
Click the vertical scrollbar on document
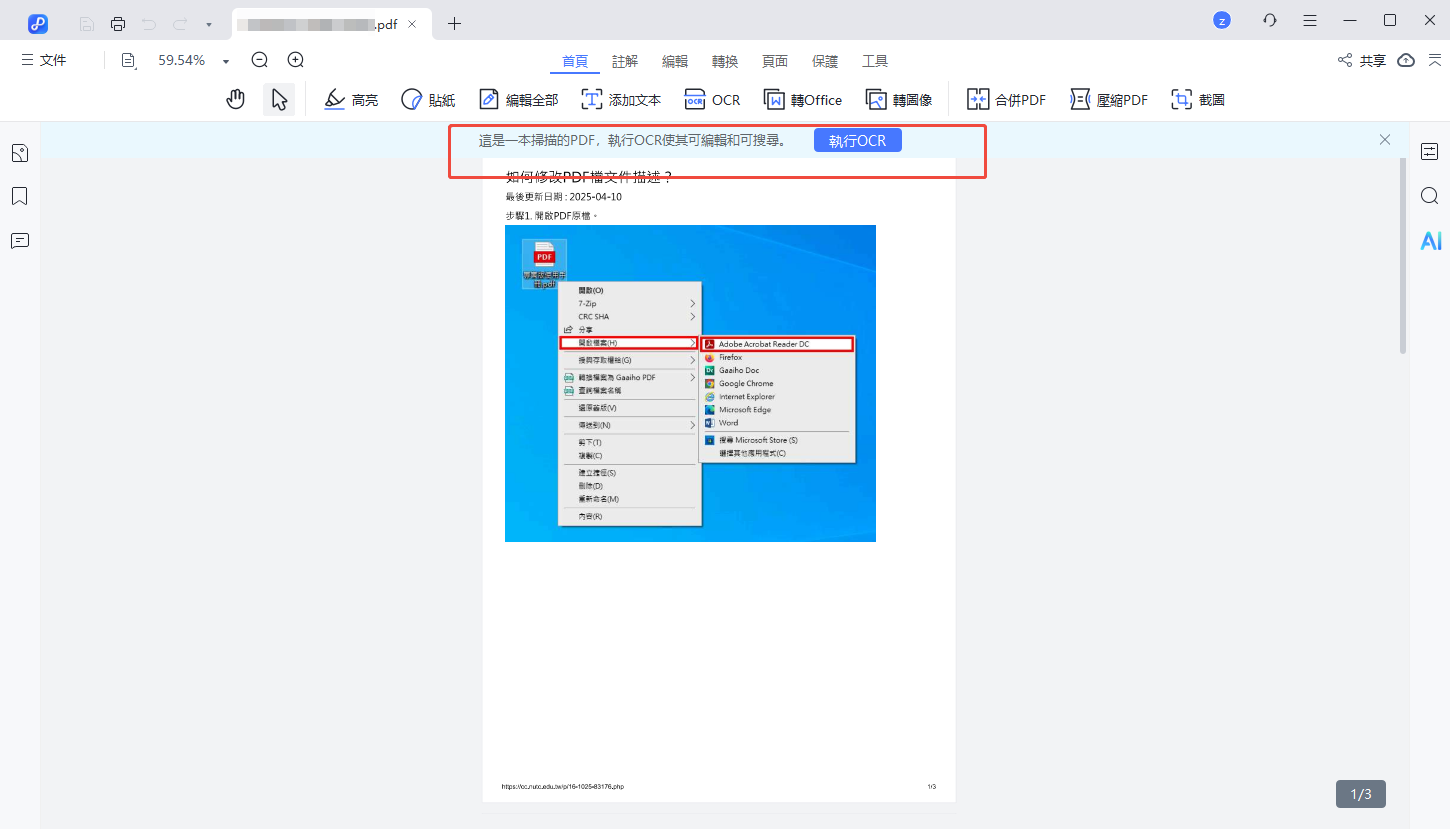pos(1403,255)
